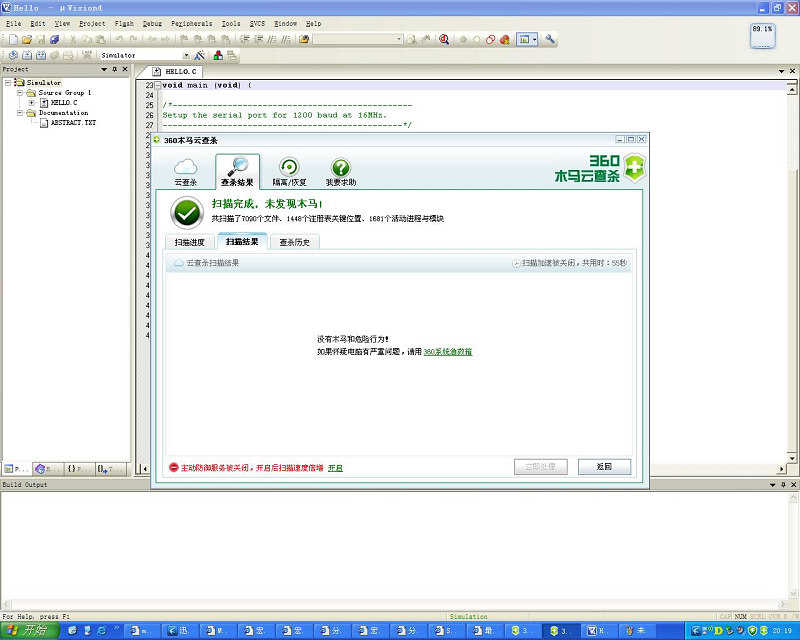Viewport: 800px width, 640px height.
Task: Open the 隔离/恢复 tab in 360 dialog
Action: pos(289,172)
